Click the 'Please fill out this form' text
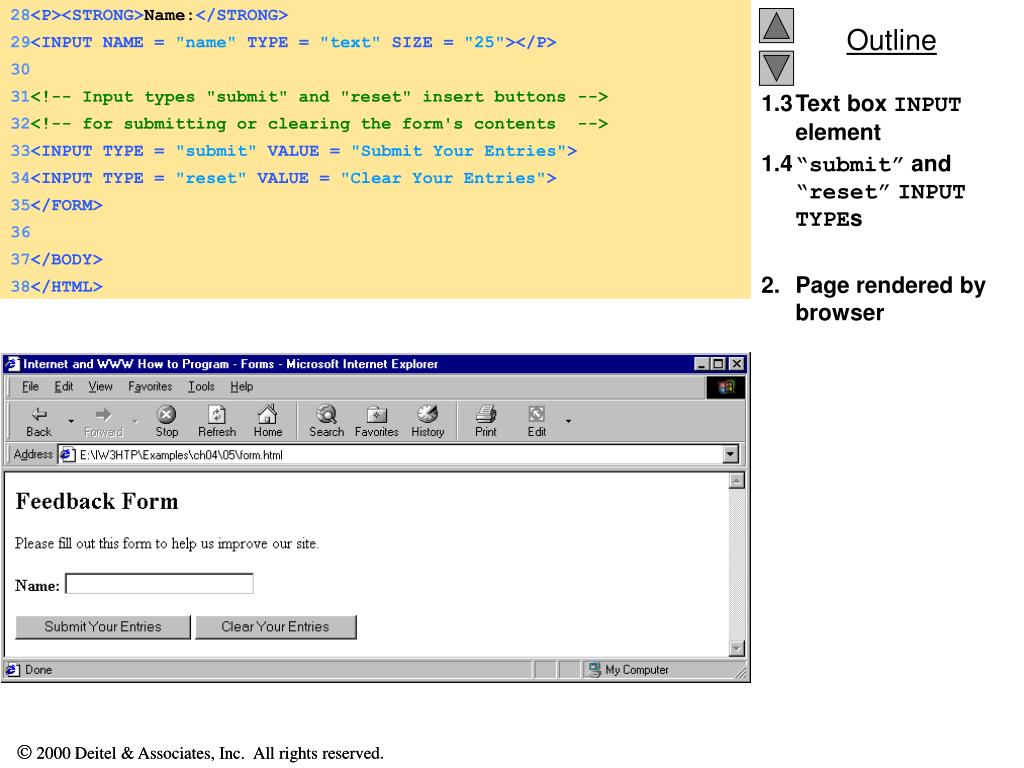The width and height of the screenshot is (1024, 768). pos(167,543)
